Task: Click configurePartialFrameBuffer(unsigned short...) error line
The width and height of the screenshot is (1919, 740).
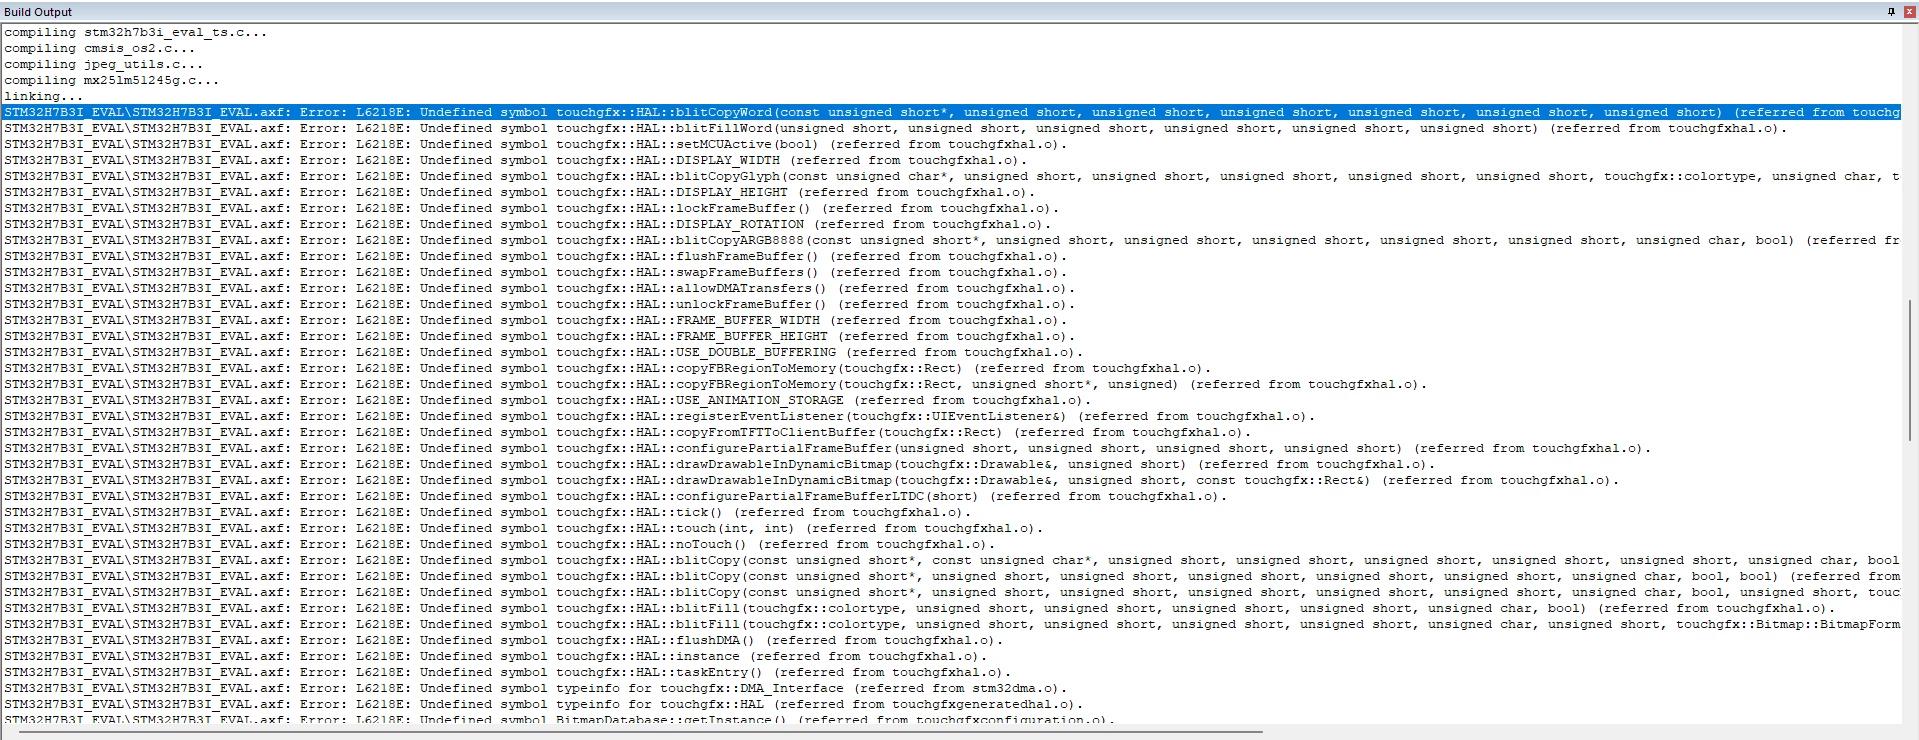Action: coord(828,448)
